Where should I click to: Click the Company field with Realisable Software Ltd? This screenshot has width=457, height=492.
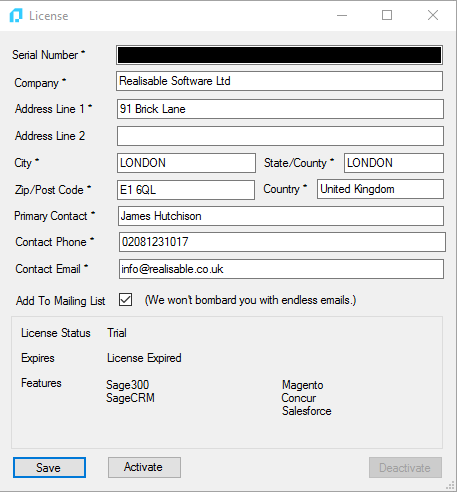(x=279, y=81)
